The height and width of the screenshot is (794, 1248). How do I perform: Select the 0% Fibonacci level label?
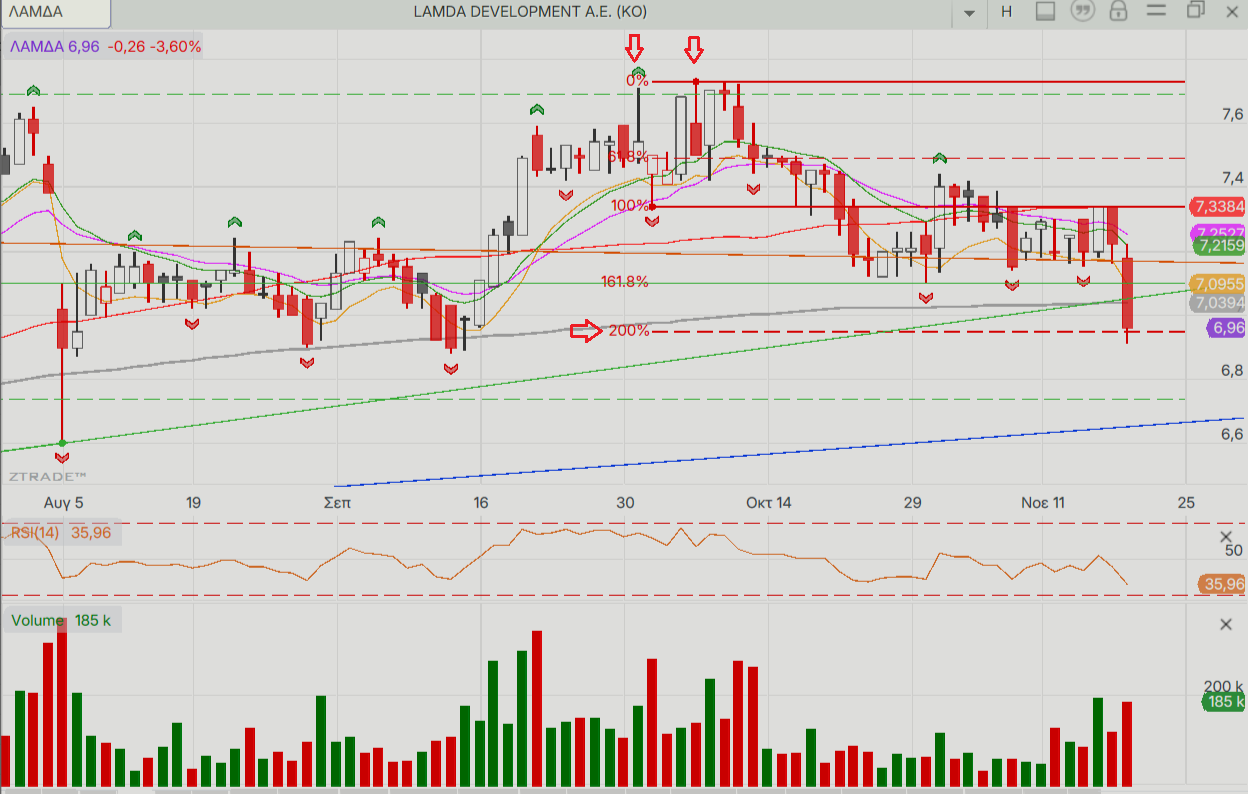637,81
